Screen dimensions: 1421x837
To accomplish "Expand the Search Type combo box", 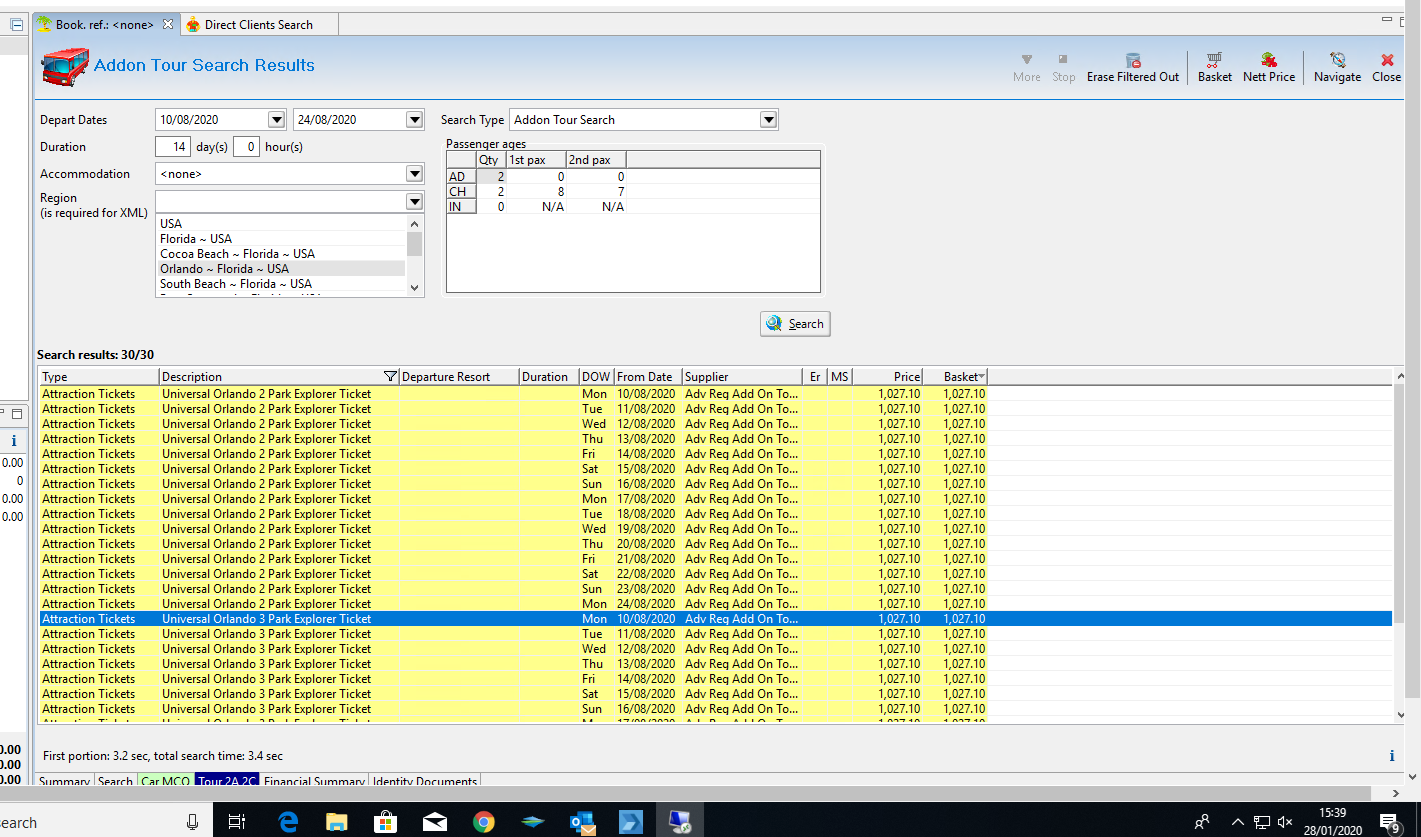I will [768, 120].
